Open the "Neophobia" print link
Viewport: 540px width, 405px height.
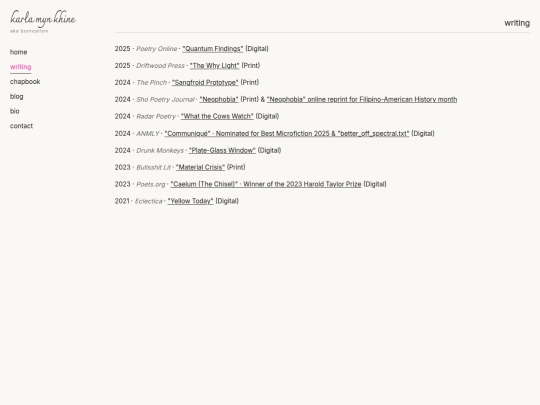219,99
